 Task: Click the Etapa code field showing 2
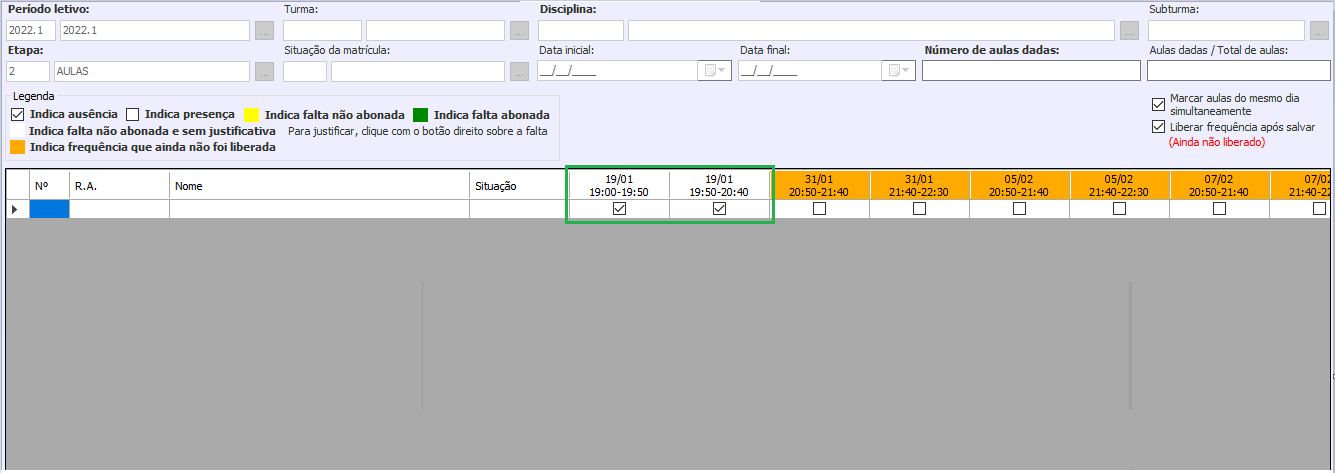pyautogui.click(x=28, y=71)
